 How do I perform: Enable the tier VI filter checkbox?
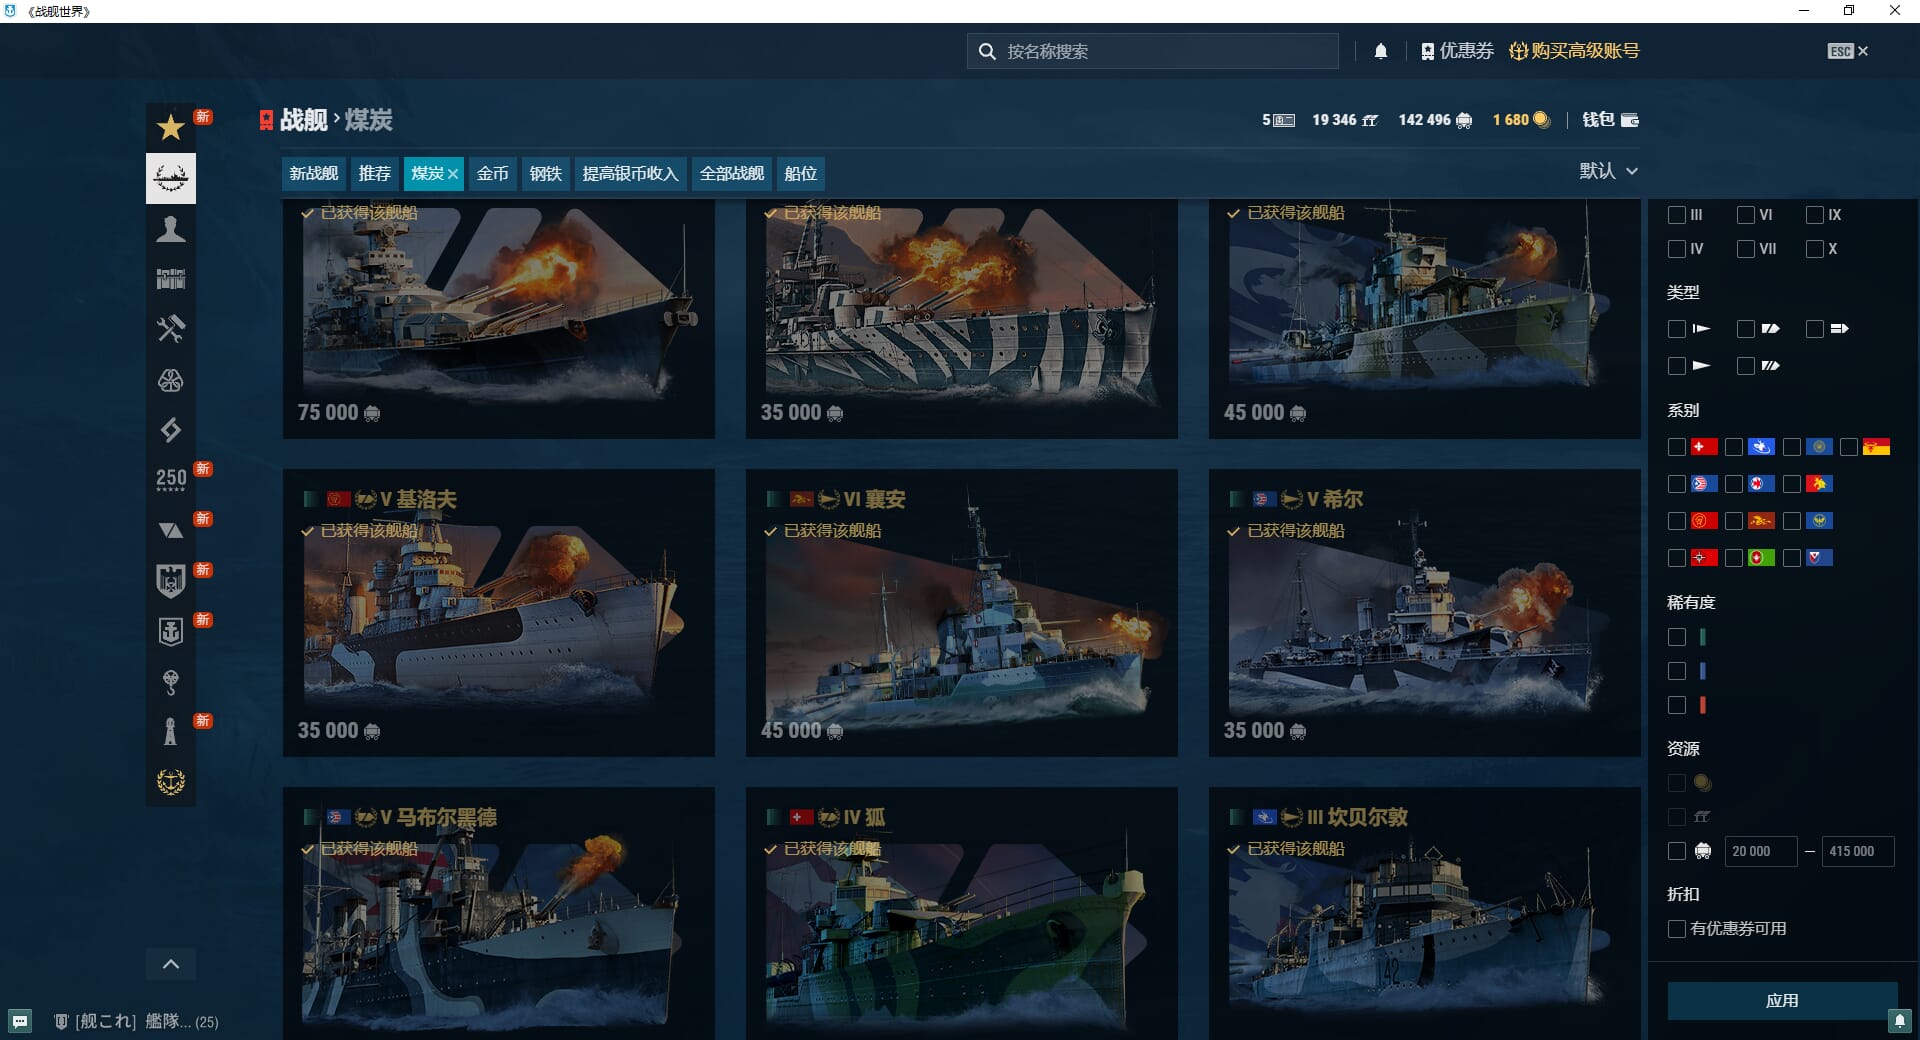click(1746, 215)
